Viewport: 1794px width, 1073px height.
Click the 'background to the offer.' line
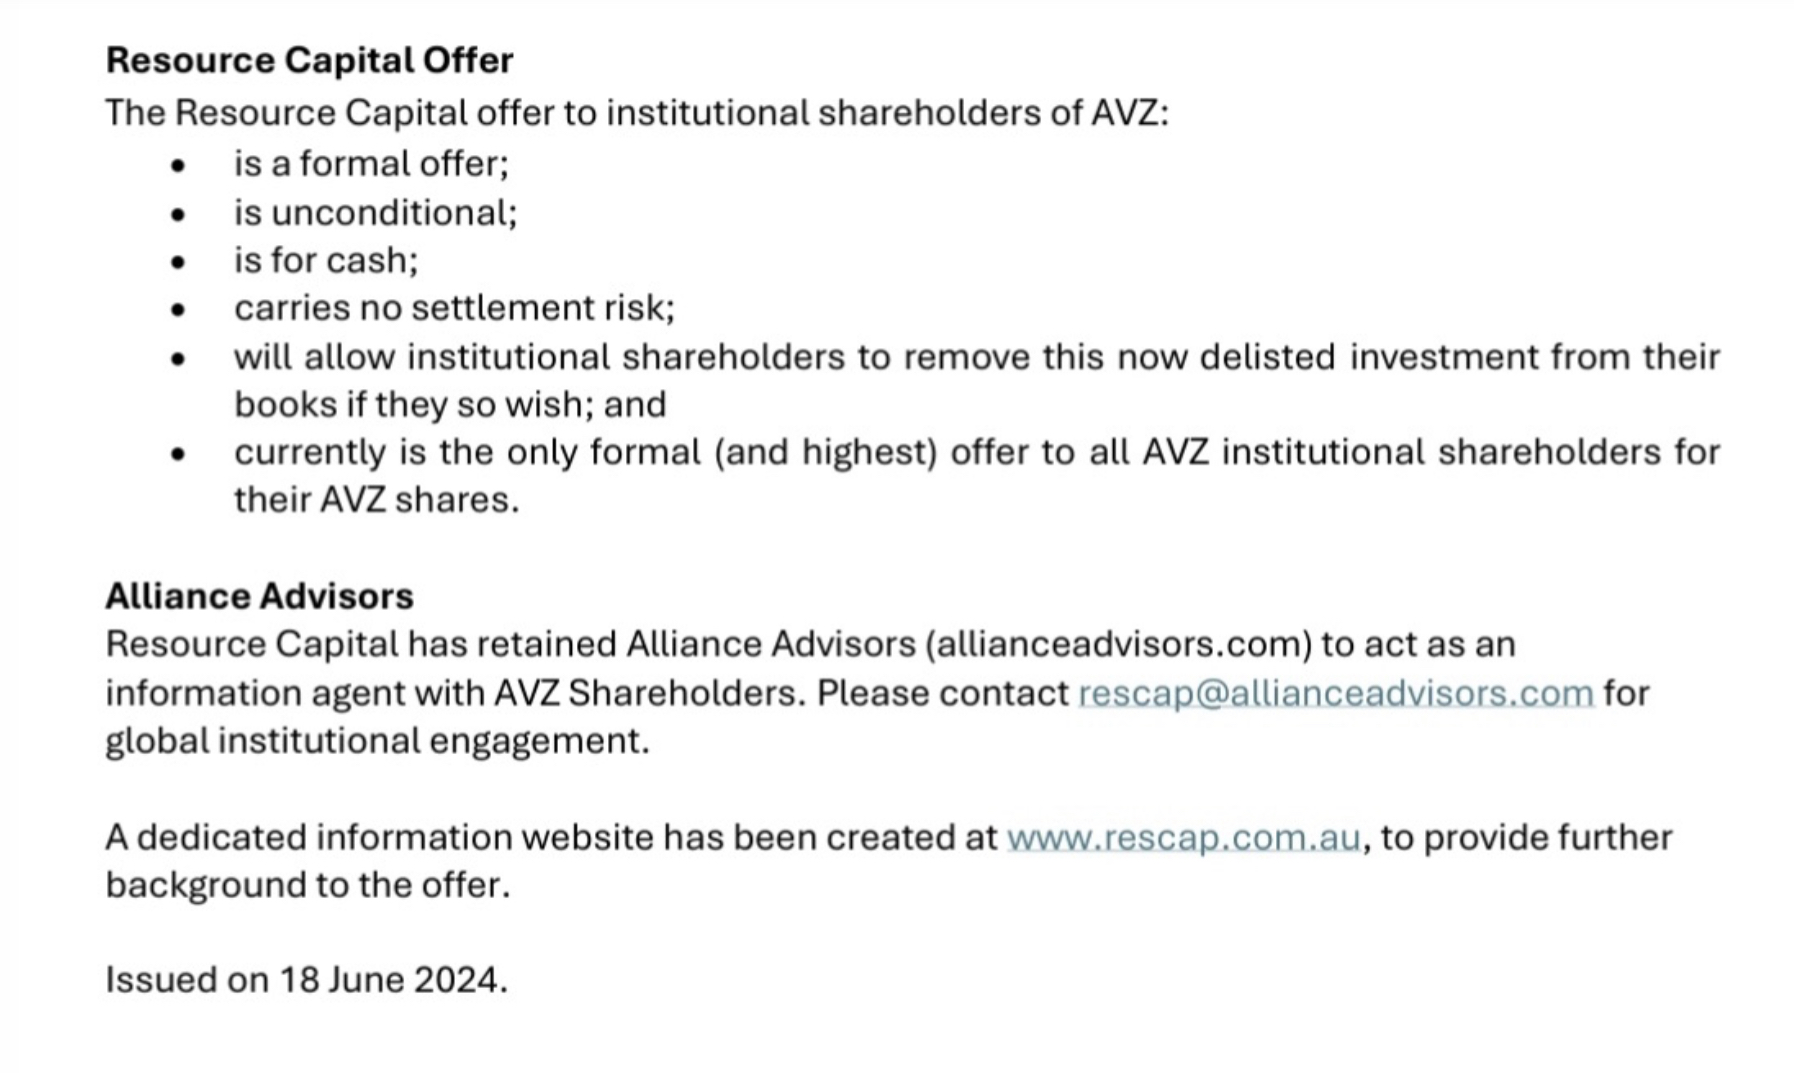pyautogui.click(x=307, y=885)
